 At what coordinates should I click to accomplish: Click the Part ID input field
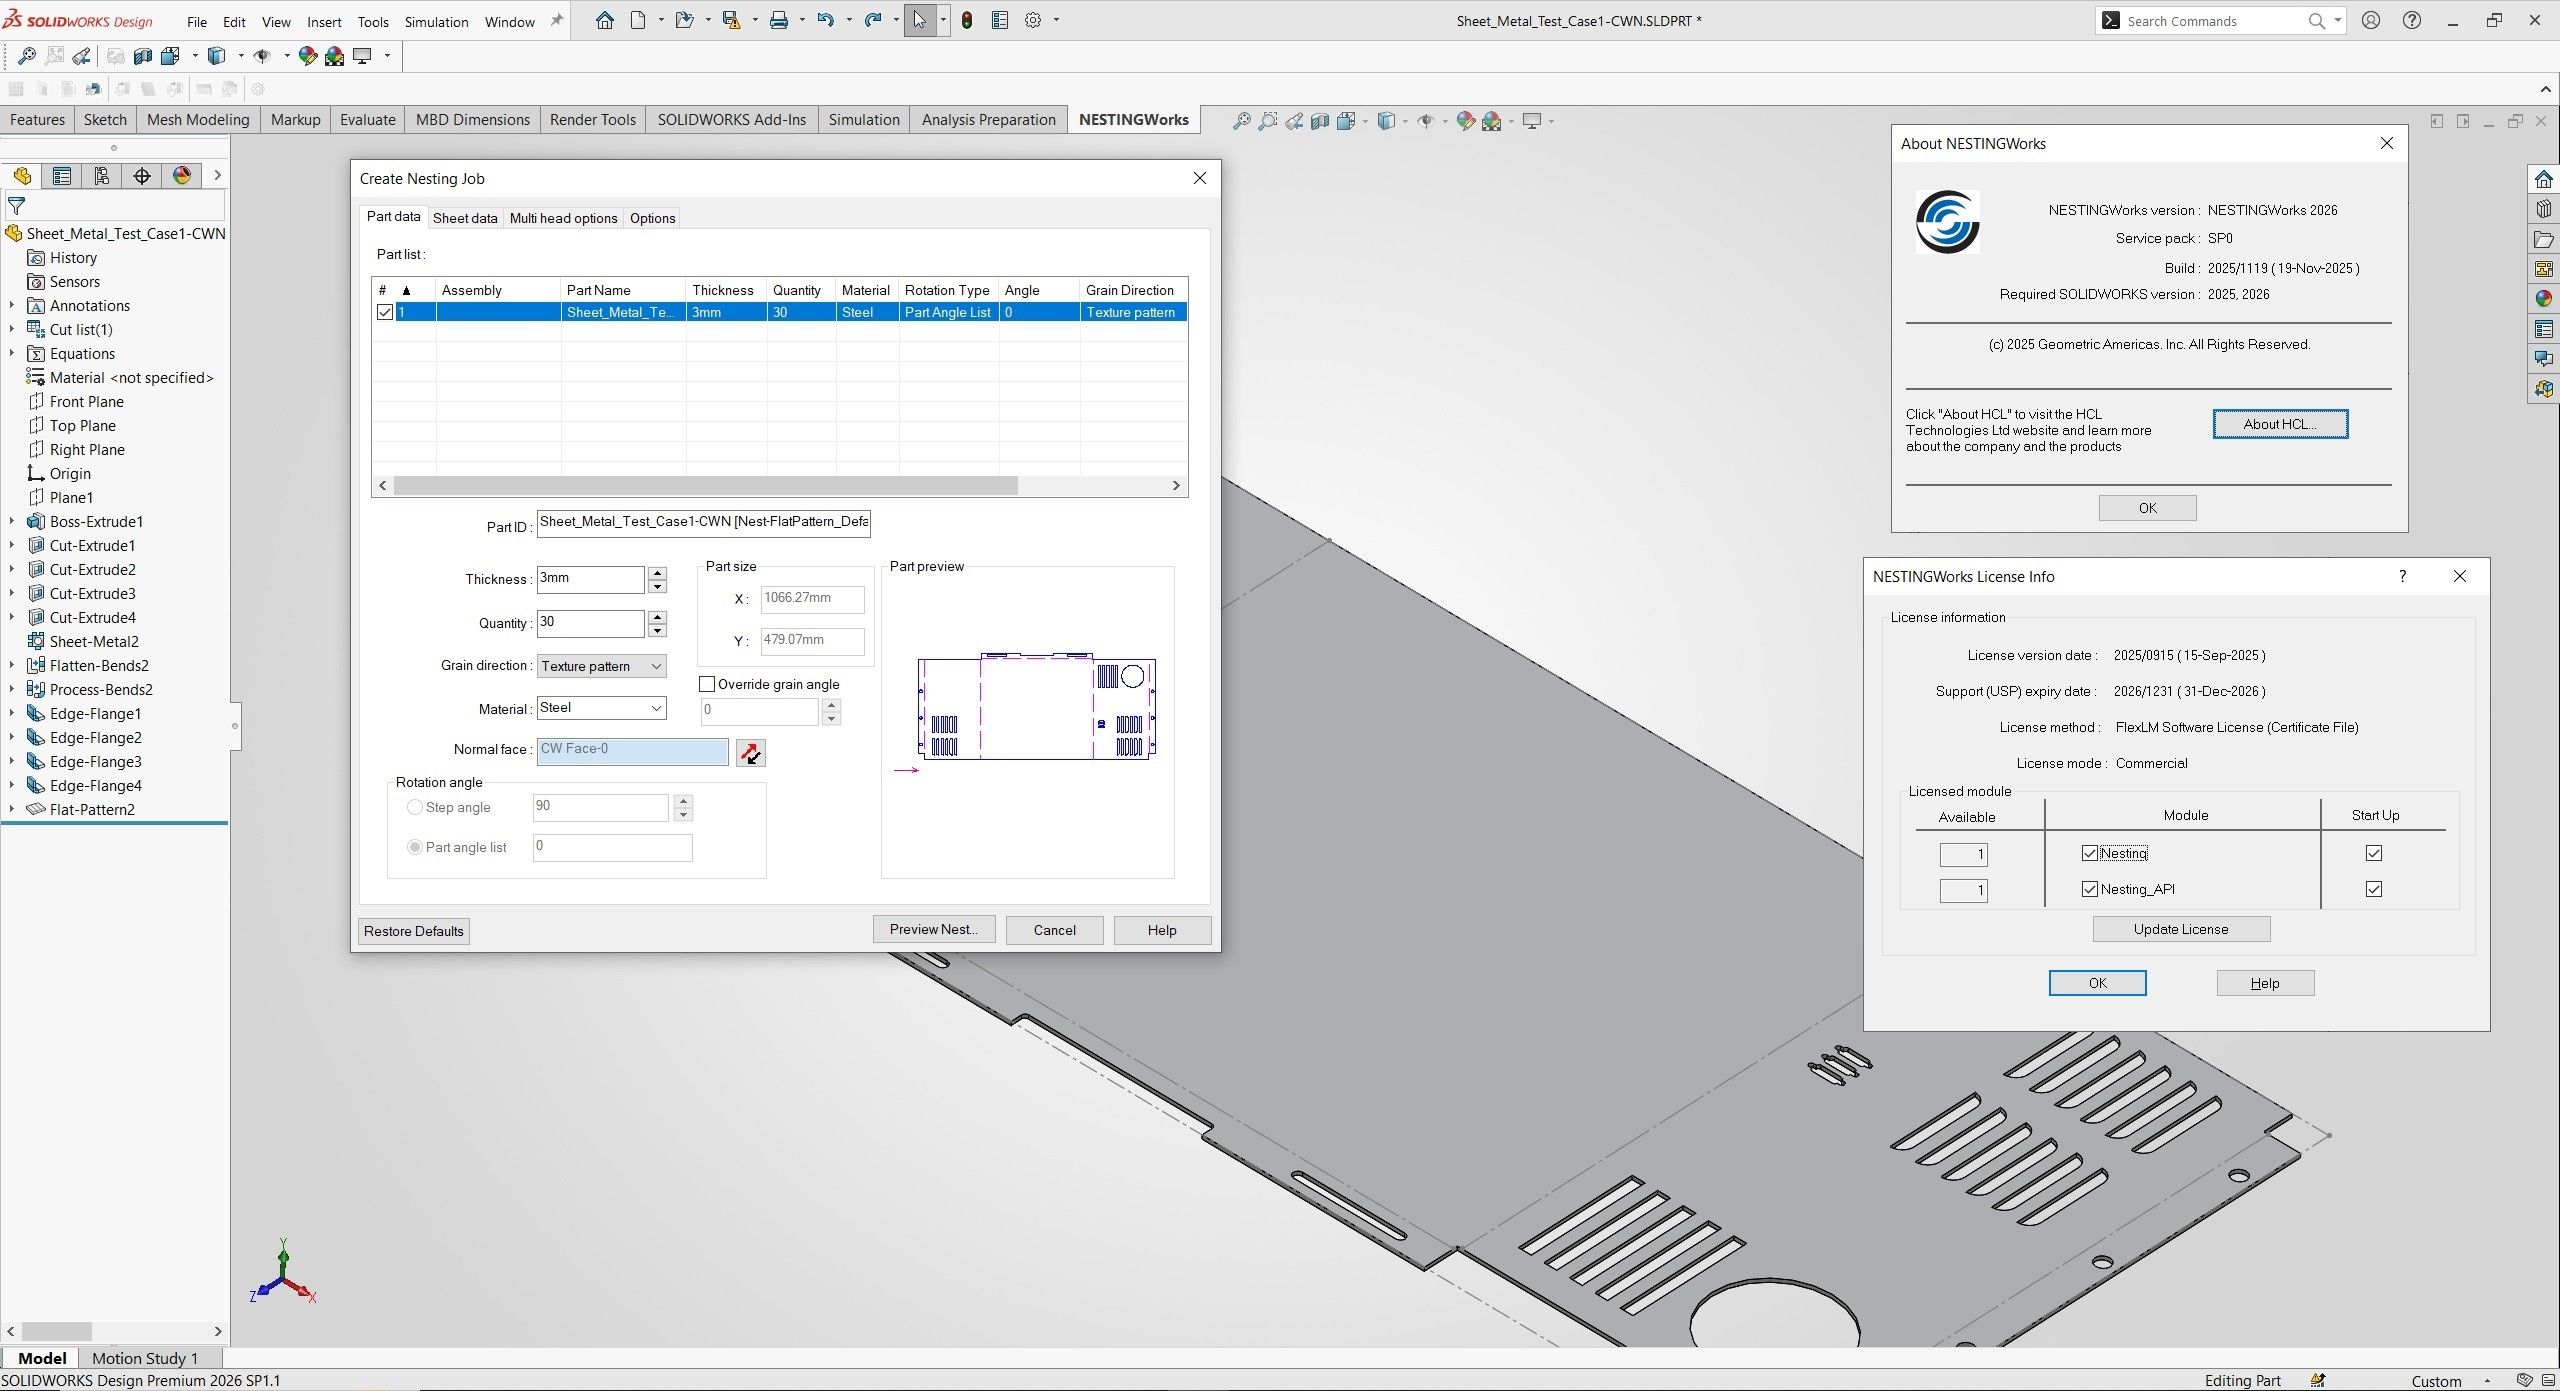tap(703, 523)
